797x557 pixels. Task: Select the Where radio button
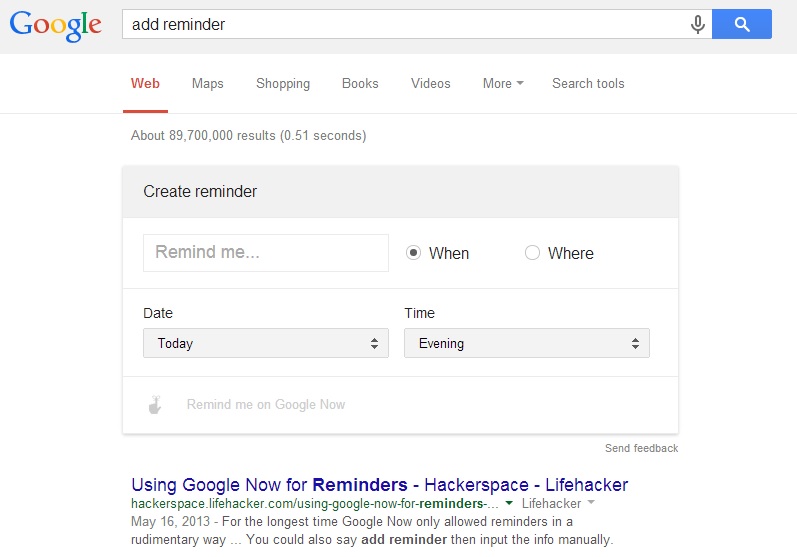coord(532,253)
